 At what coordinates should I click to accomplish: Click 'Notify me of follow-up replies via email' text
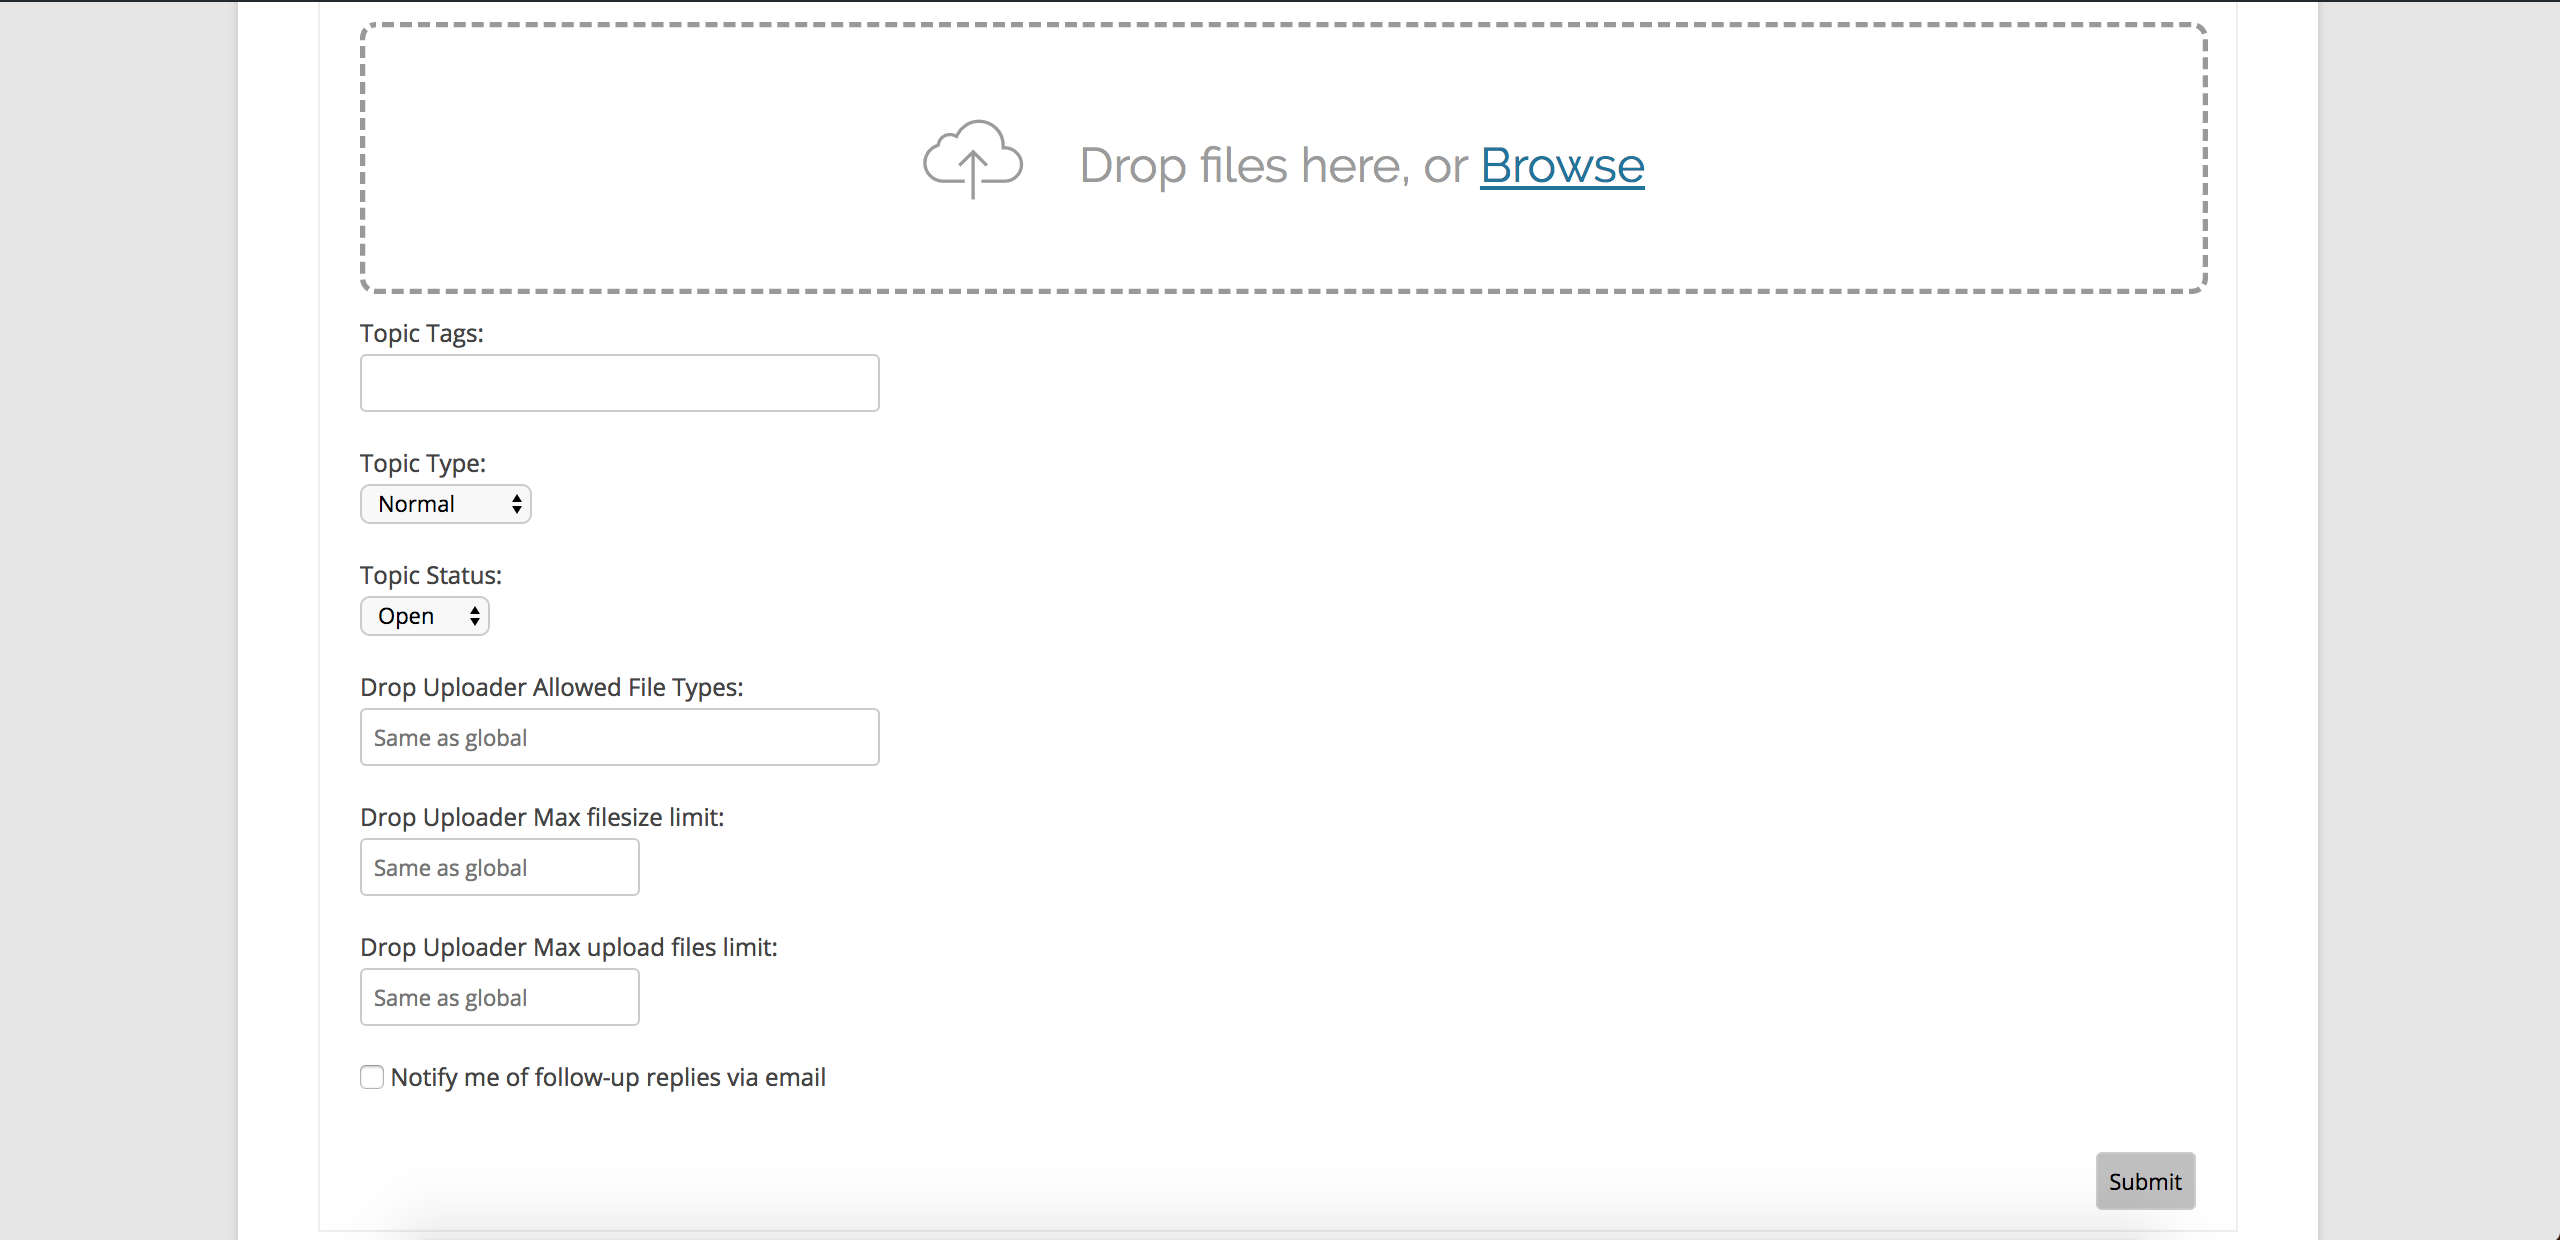pos(608,1077)
